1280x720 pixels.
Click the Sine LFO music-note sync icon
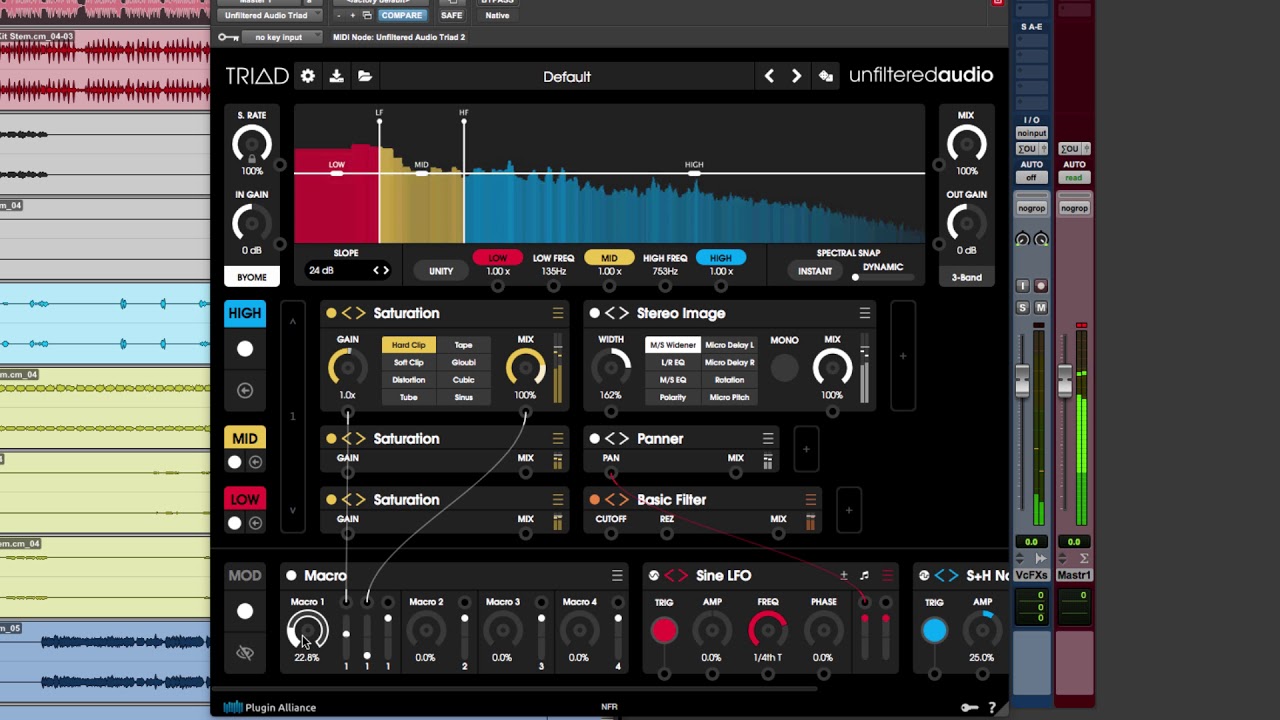click(865, 575)
